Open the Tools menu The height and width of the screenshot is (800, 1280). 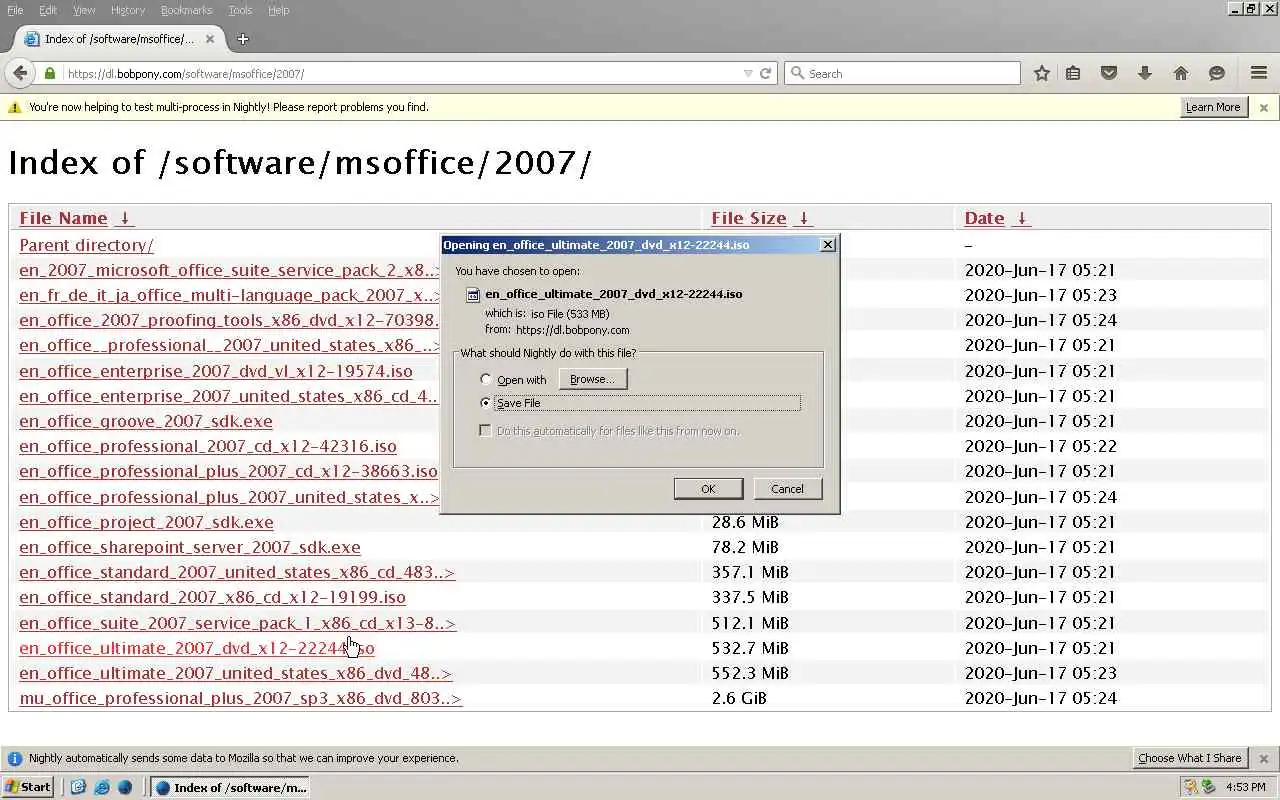click(240, 10)
